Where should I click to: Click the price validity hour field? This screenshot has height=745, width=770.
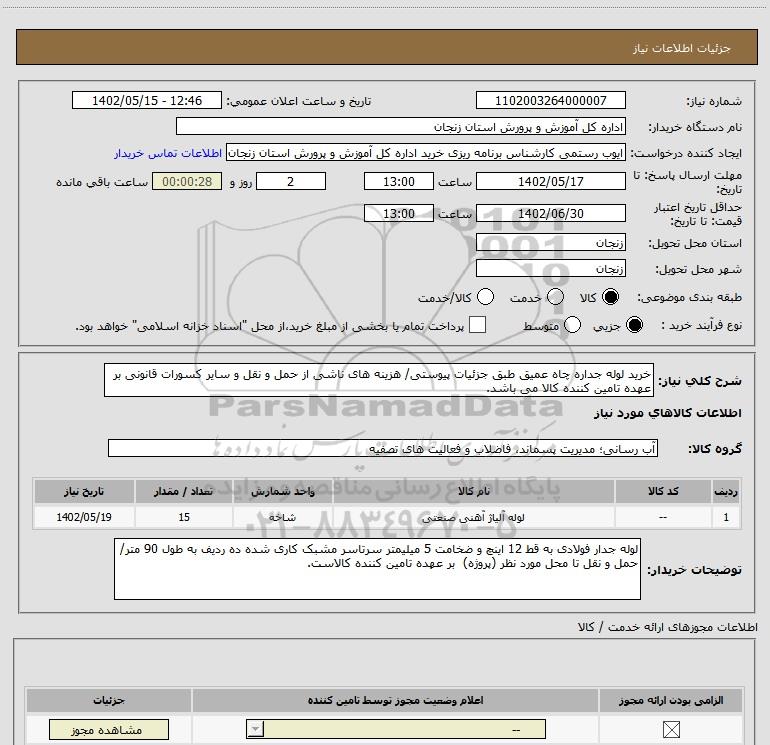coord(399,214)
